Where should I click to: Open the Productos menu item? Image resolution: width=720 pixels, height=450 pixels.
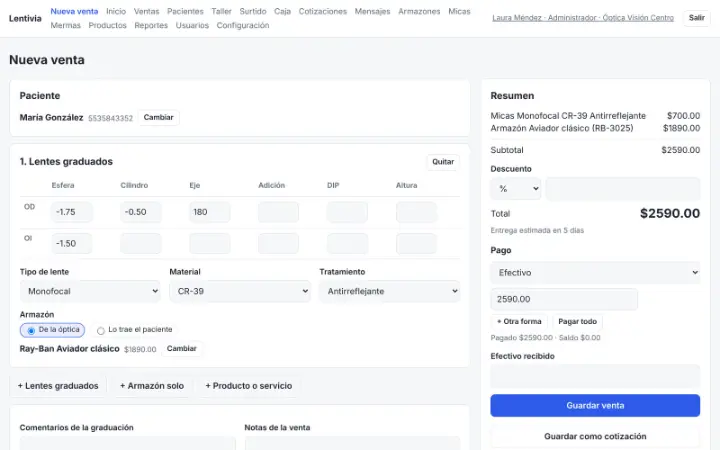coord(107,25)
